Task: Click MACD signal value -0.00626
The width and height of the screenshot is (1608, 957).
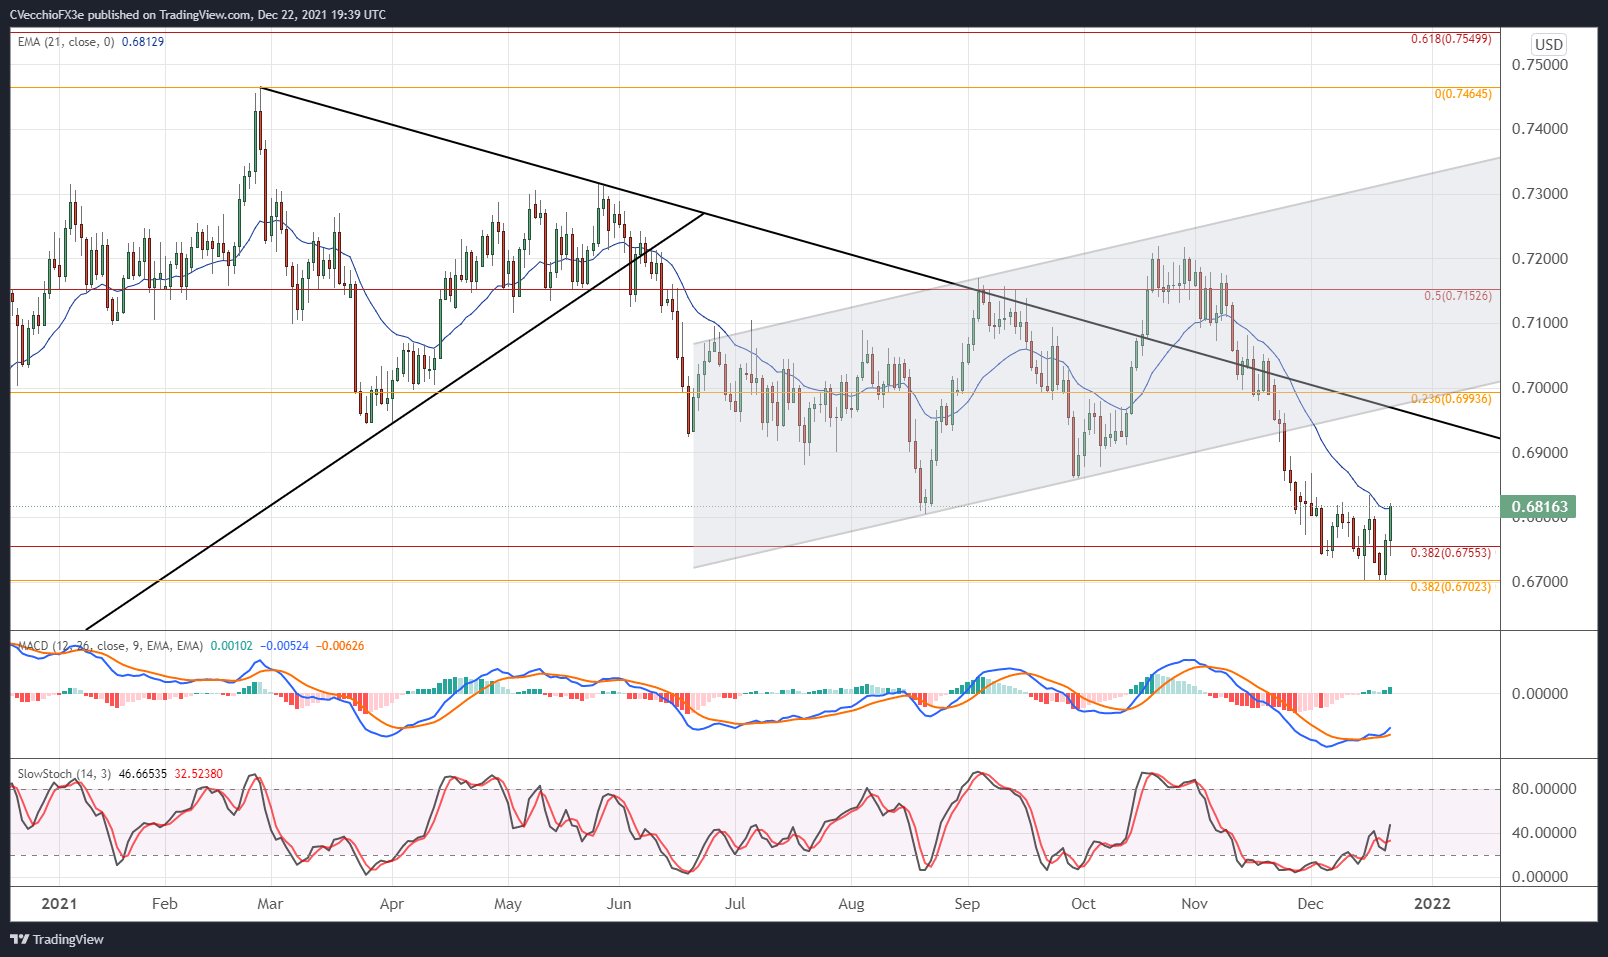Action: pos(340,646)
